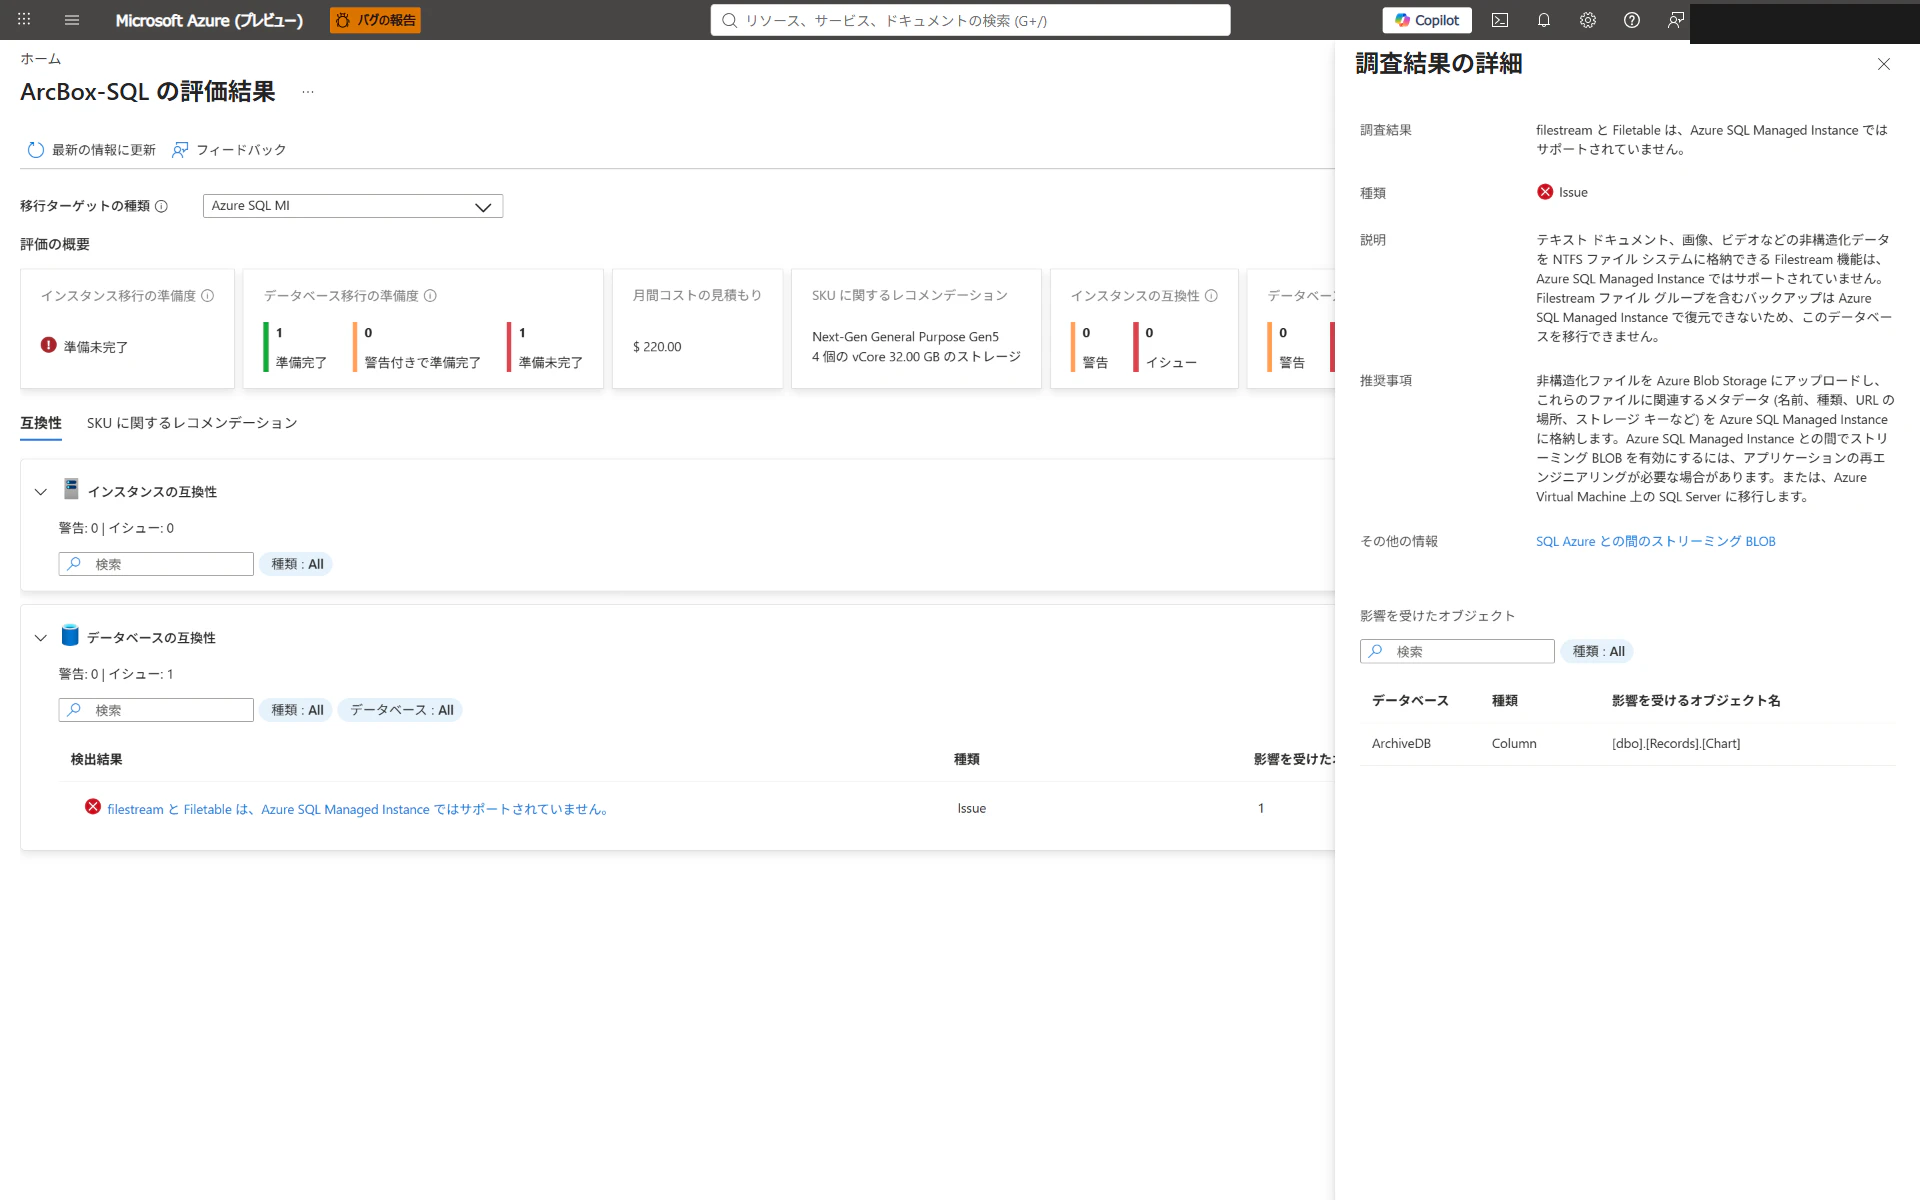Click the bug report button
Screen dimensions: 1920x1200
375,20
